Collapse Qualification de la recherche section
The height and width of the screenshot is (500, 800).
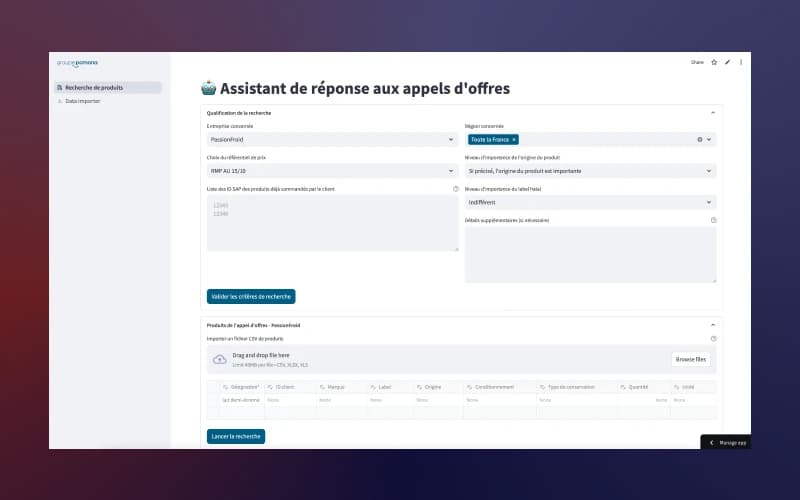pyautogui.click(x=713, y=113)
